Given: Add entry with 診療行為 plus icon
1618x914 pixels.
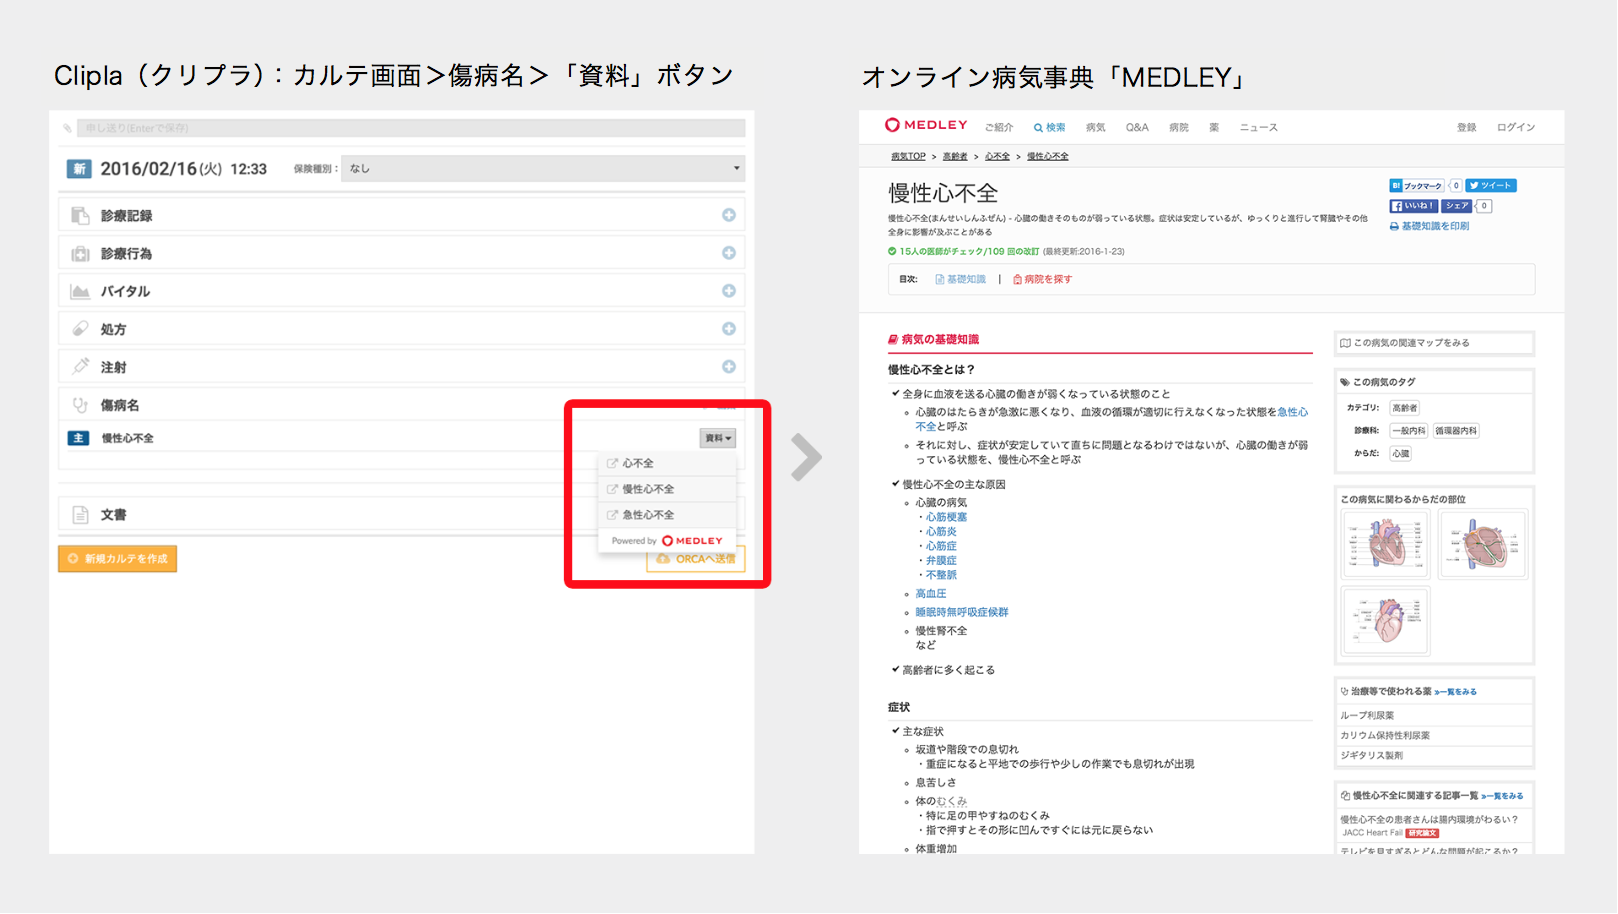Looking at the screenshot, I should point(728,253).
